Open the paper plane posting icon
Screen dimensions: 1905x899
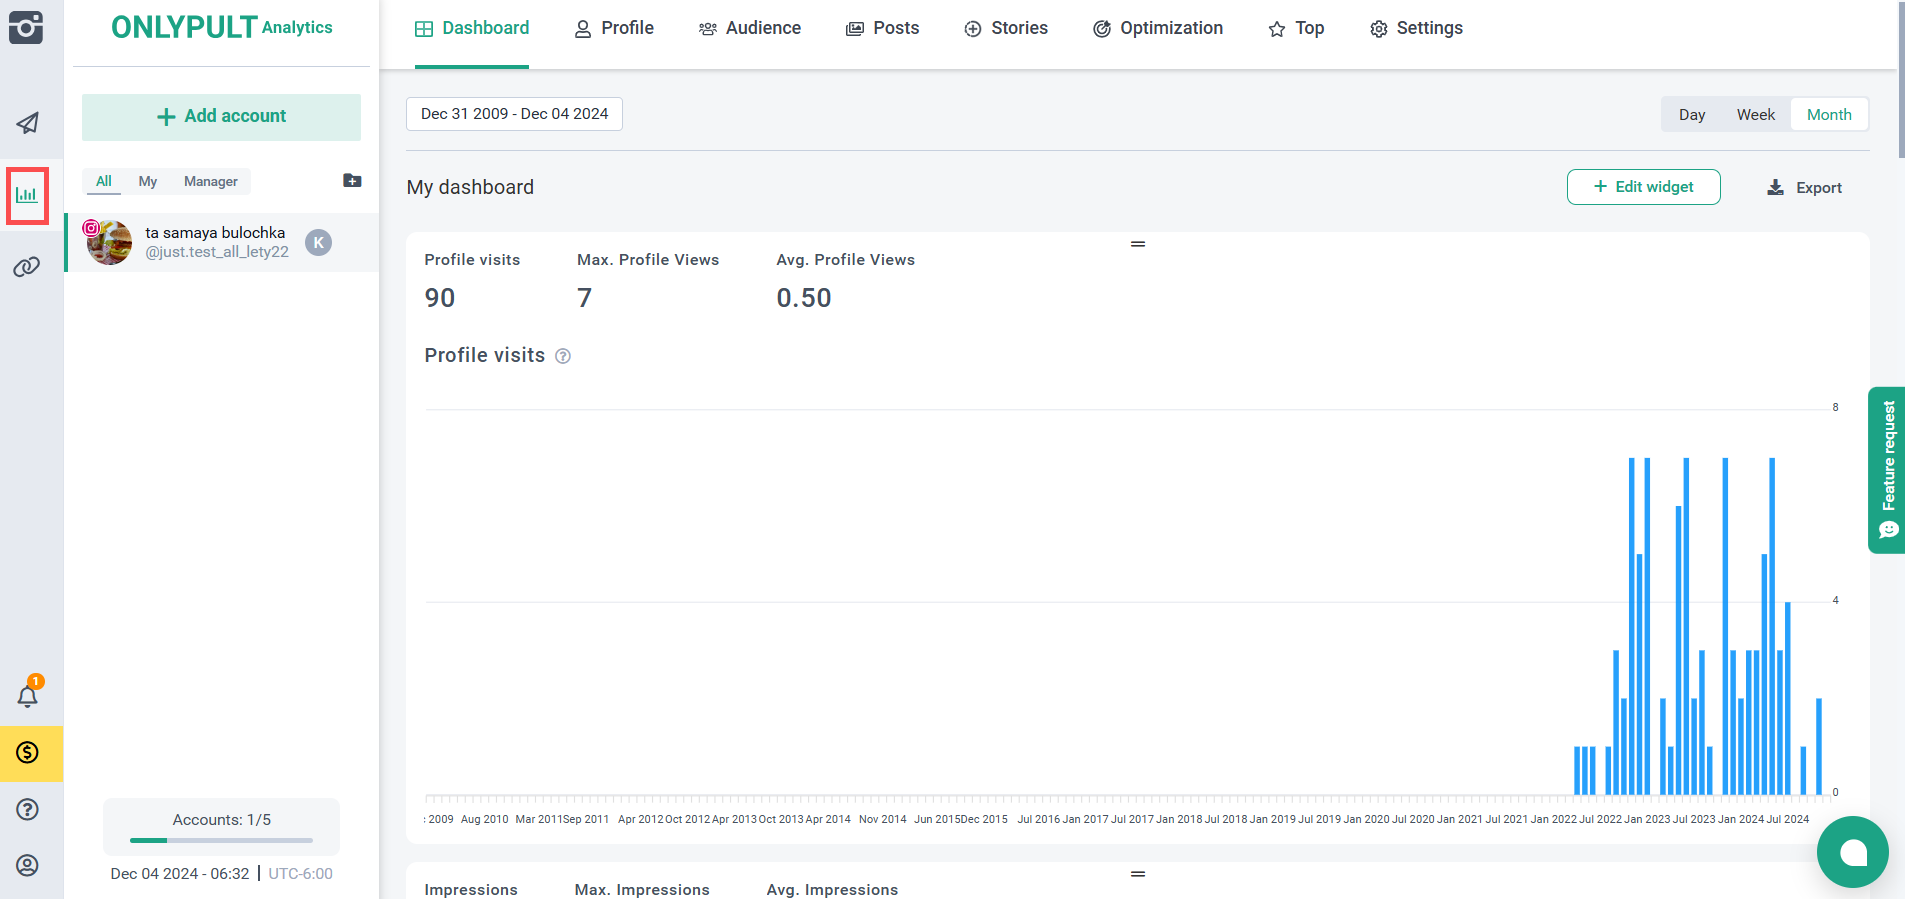(28, 123)
